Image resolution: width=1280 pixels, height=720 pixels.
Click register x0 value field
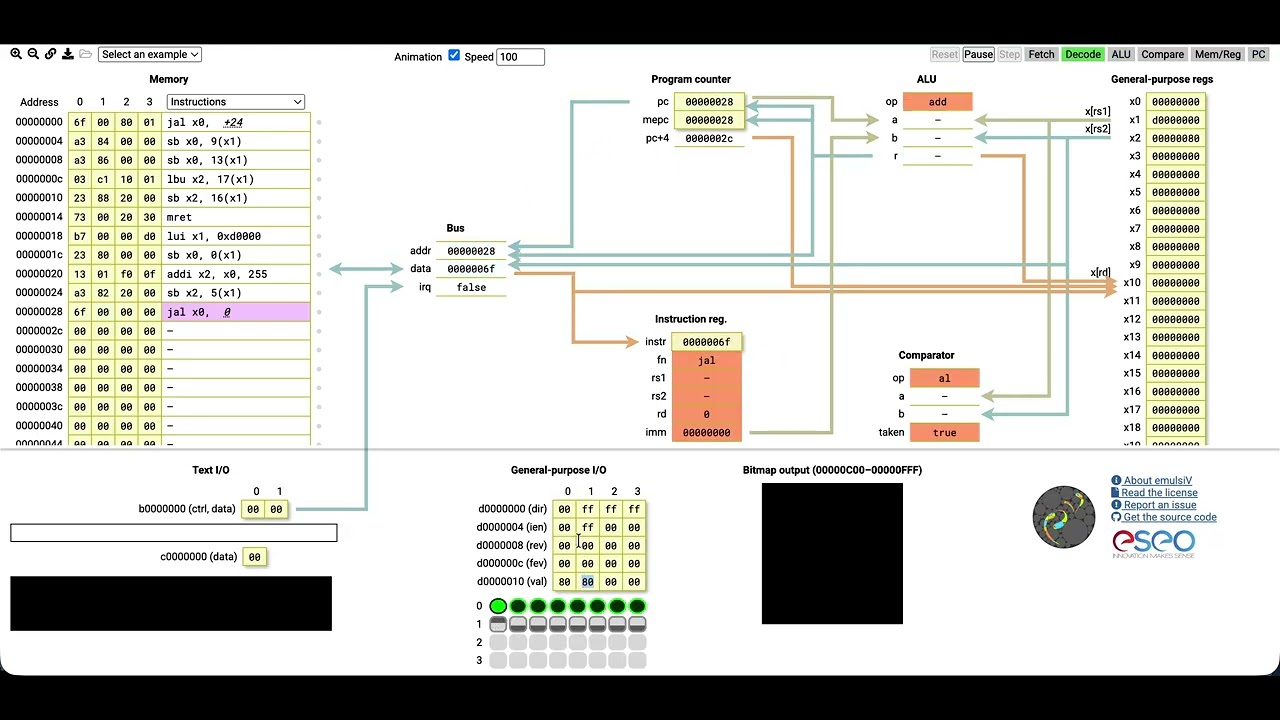[1176, 102]
